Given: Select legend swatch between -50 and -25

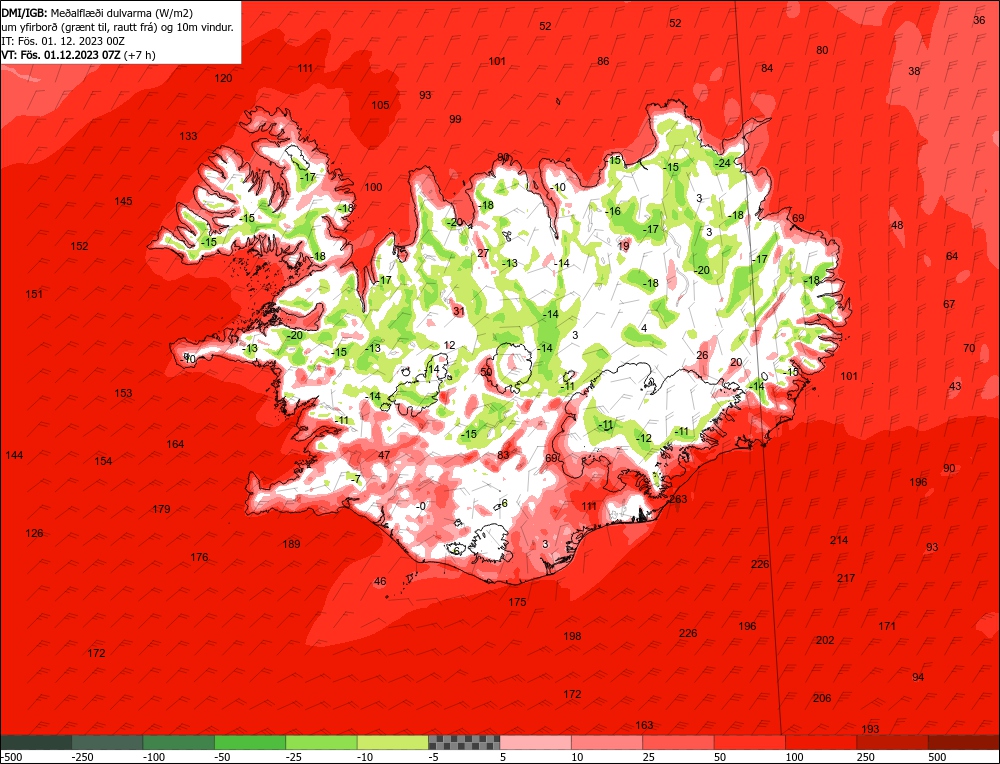Looking at the screenshot, I should (250, 742).
